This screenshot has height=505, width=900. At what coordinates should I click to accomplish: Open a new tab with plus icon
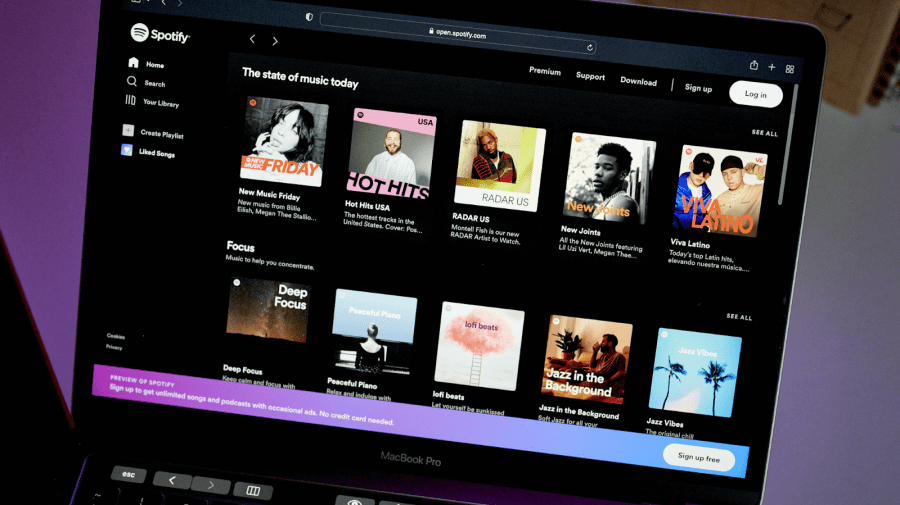pyautogui.click(x=772, y=67)
